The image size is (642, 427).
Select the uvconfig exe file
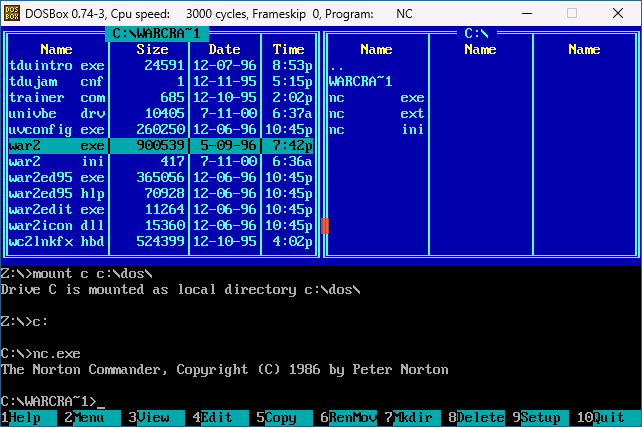pos(161,129)
